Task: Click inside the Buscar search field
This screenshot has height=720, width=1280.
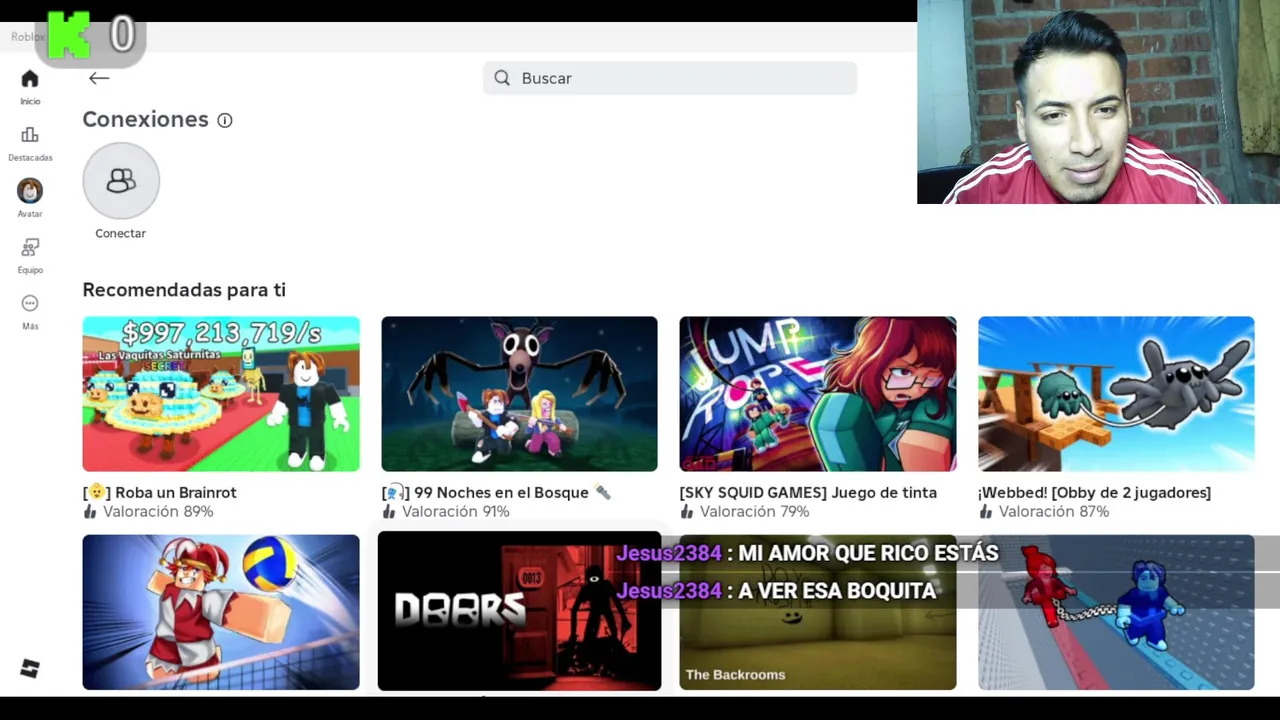Action: pos(670,78)
